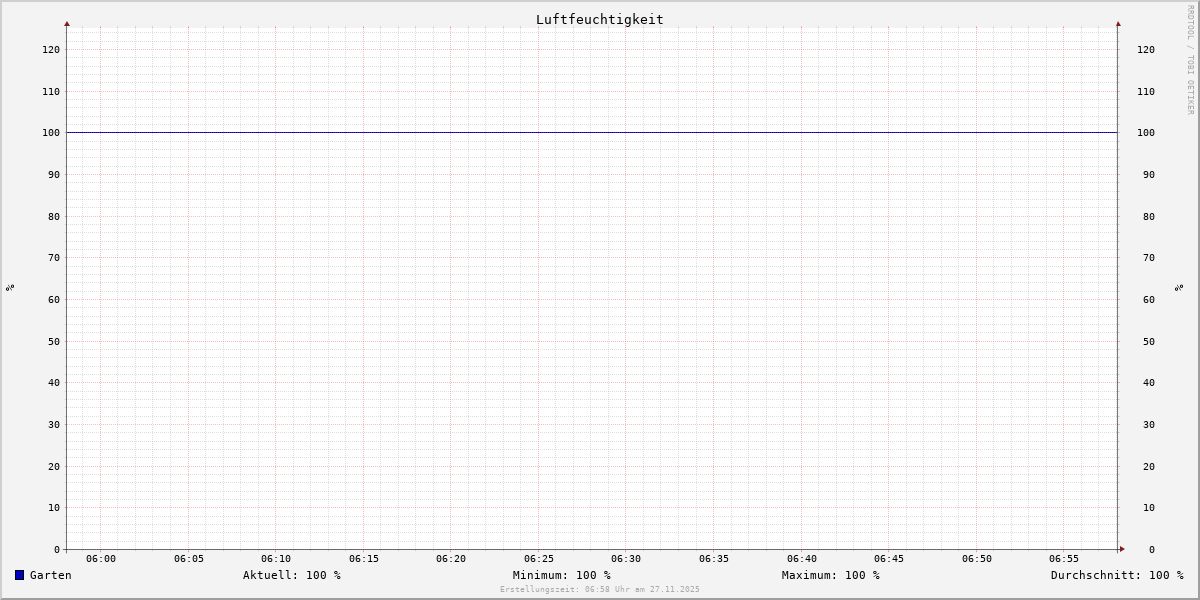Click the RRDTOOL / TOBI OETIKER watermark
The width and height of the screenshot is (1200, 600).
tap(1190, 60)
